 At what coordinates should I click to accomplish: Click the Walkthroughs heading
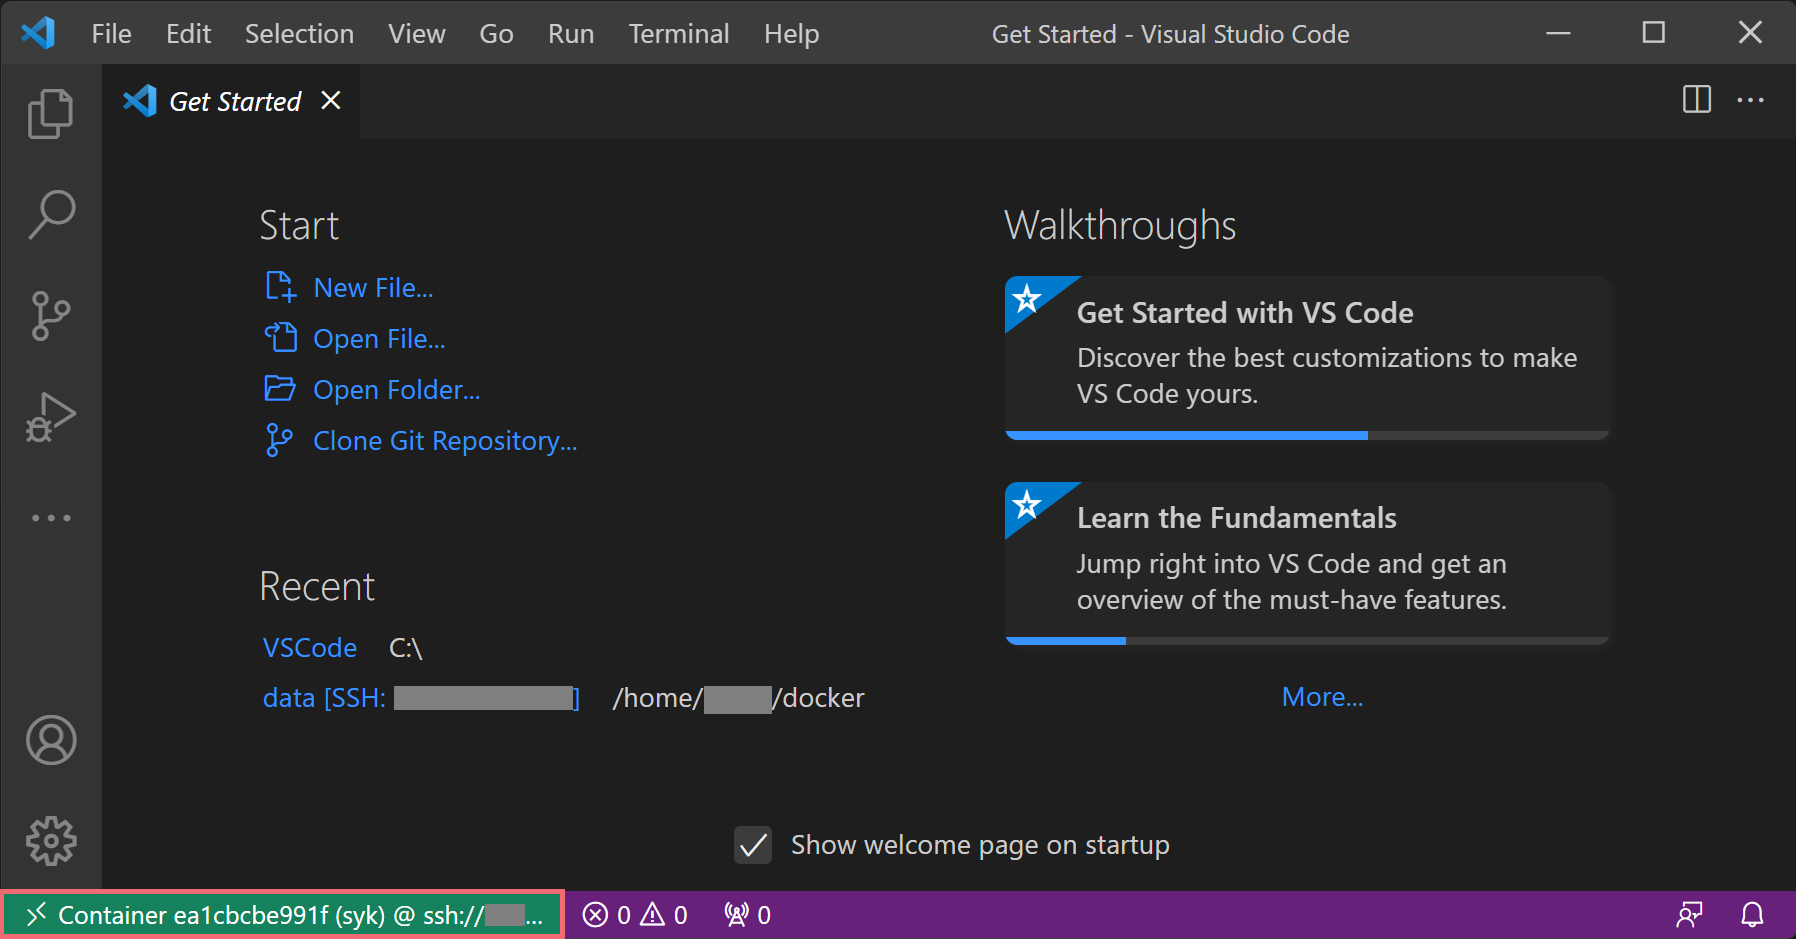pos(1120,226)
